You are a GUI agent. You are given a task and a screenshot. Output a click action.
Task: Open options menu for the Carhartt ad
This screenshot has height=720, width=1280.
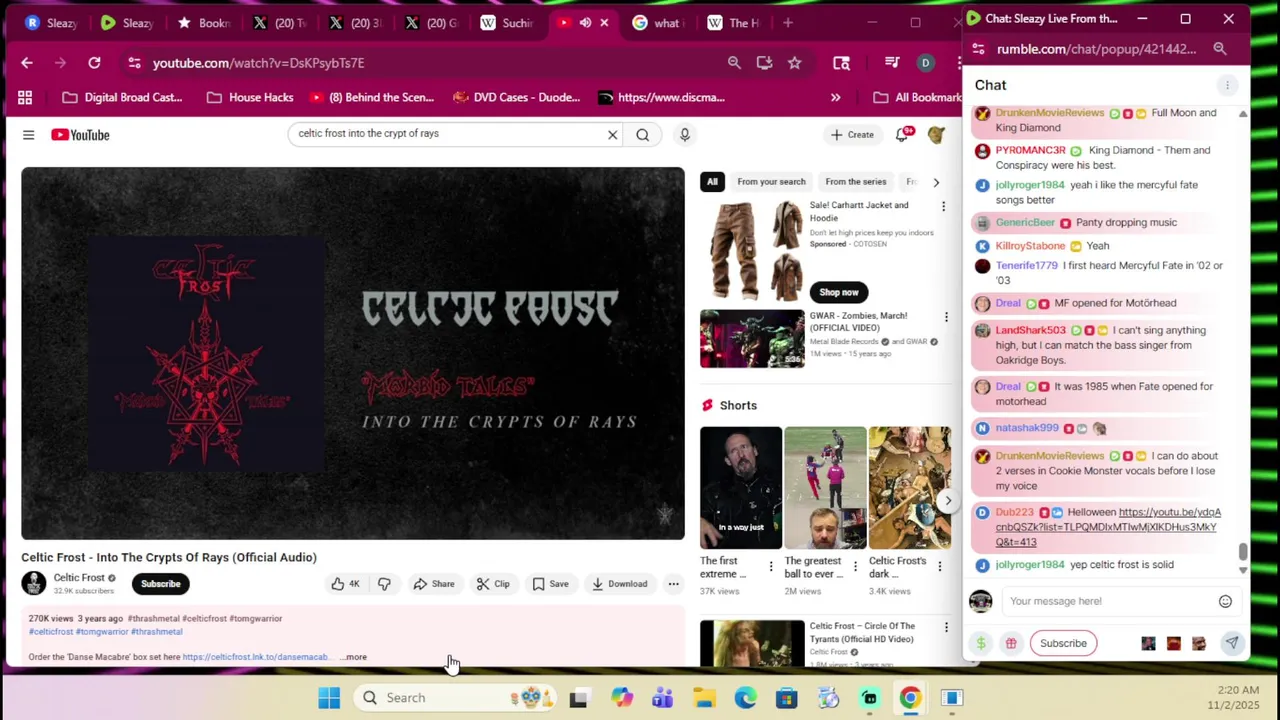(x=943, y=206)
